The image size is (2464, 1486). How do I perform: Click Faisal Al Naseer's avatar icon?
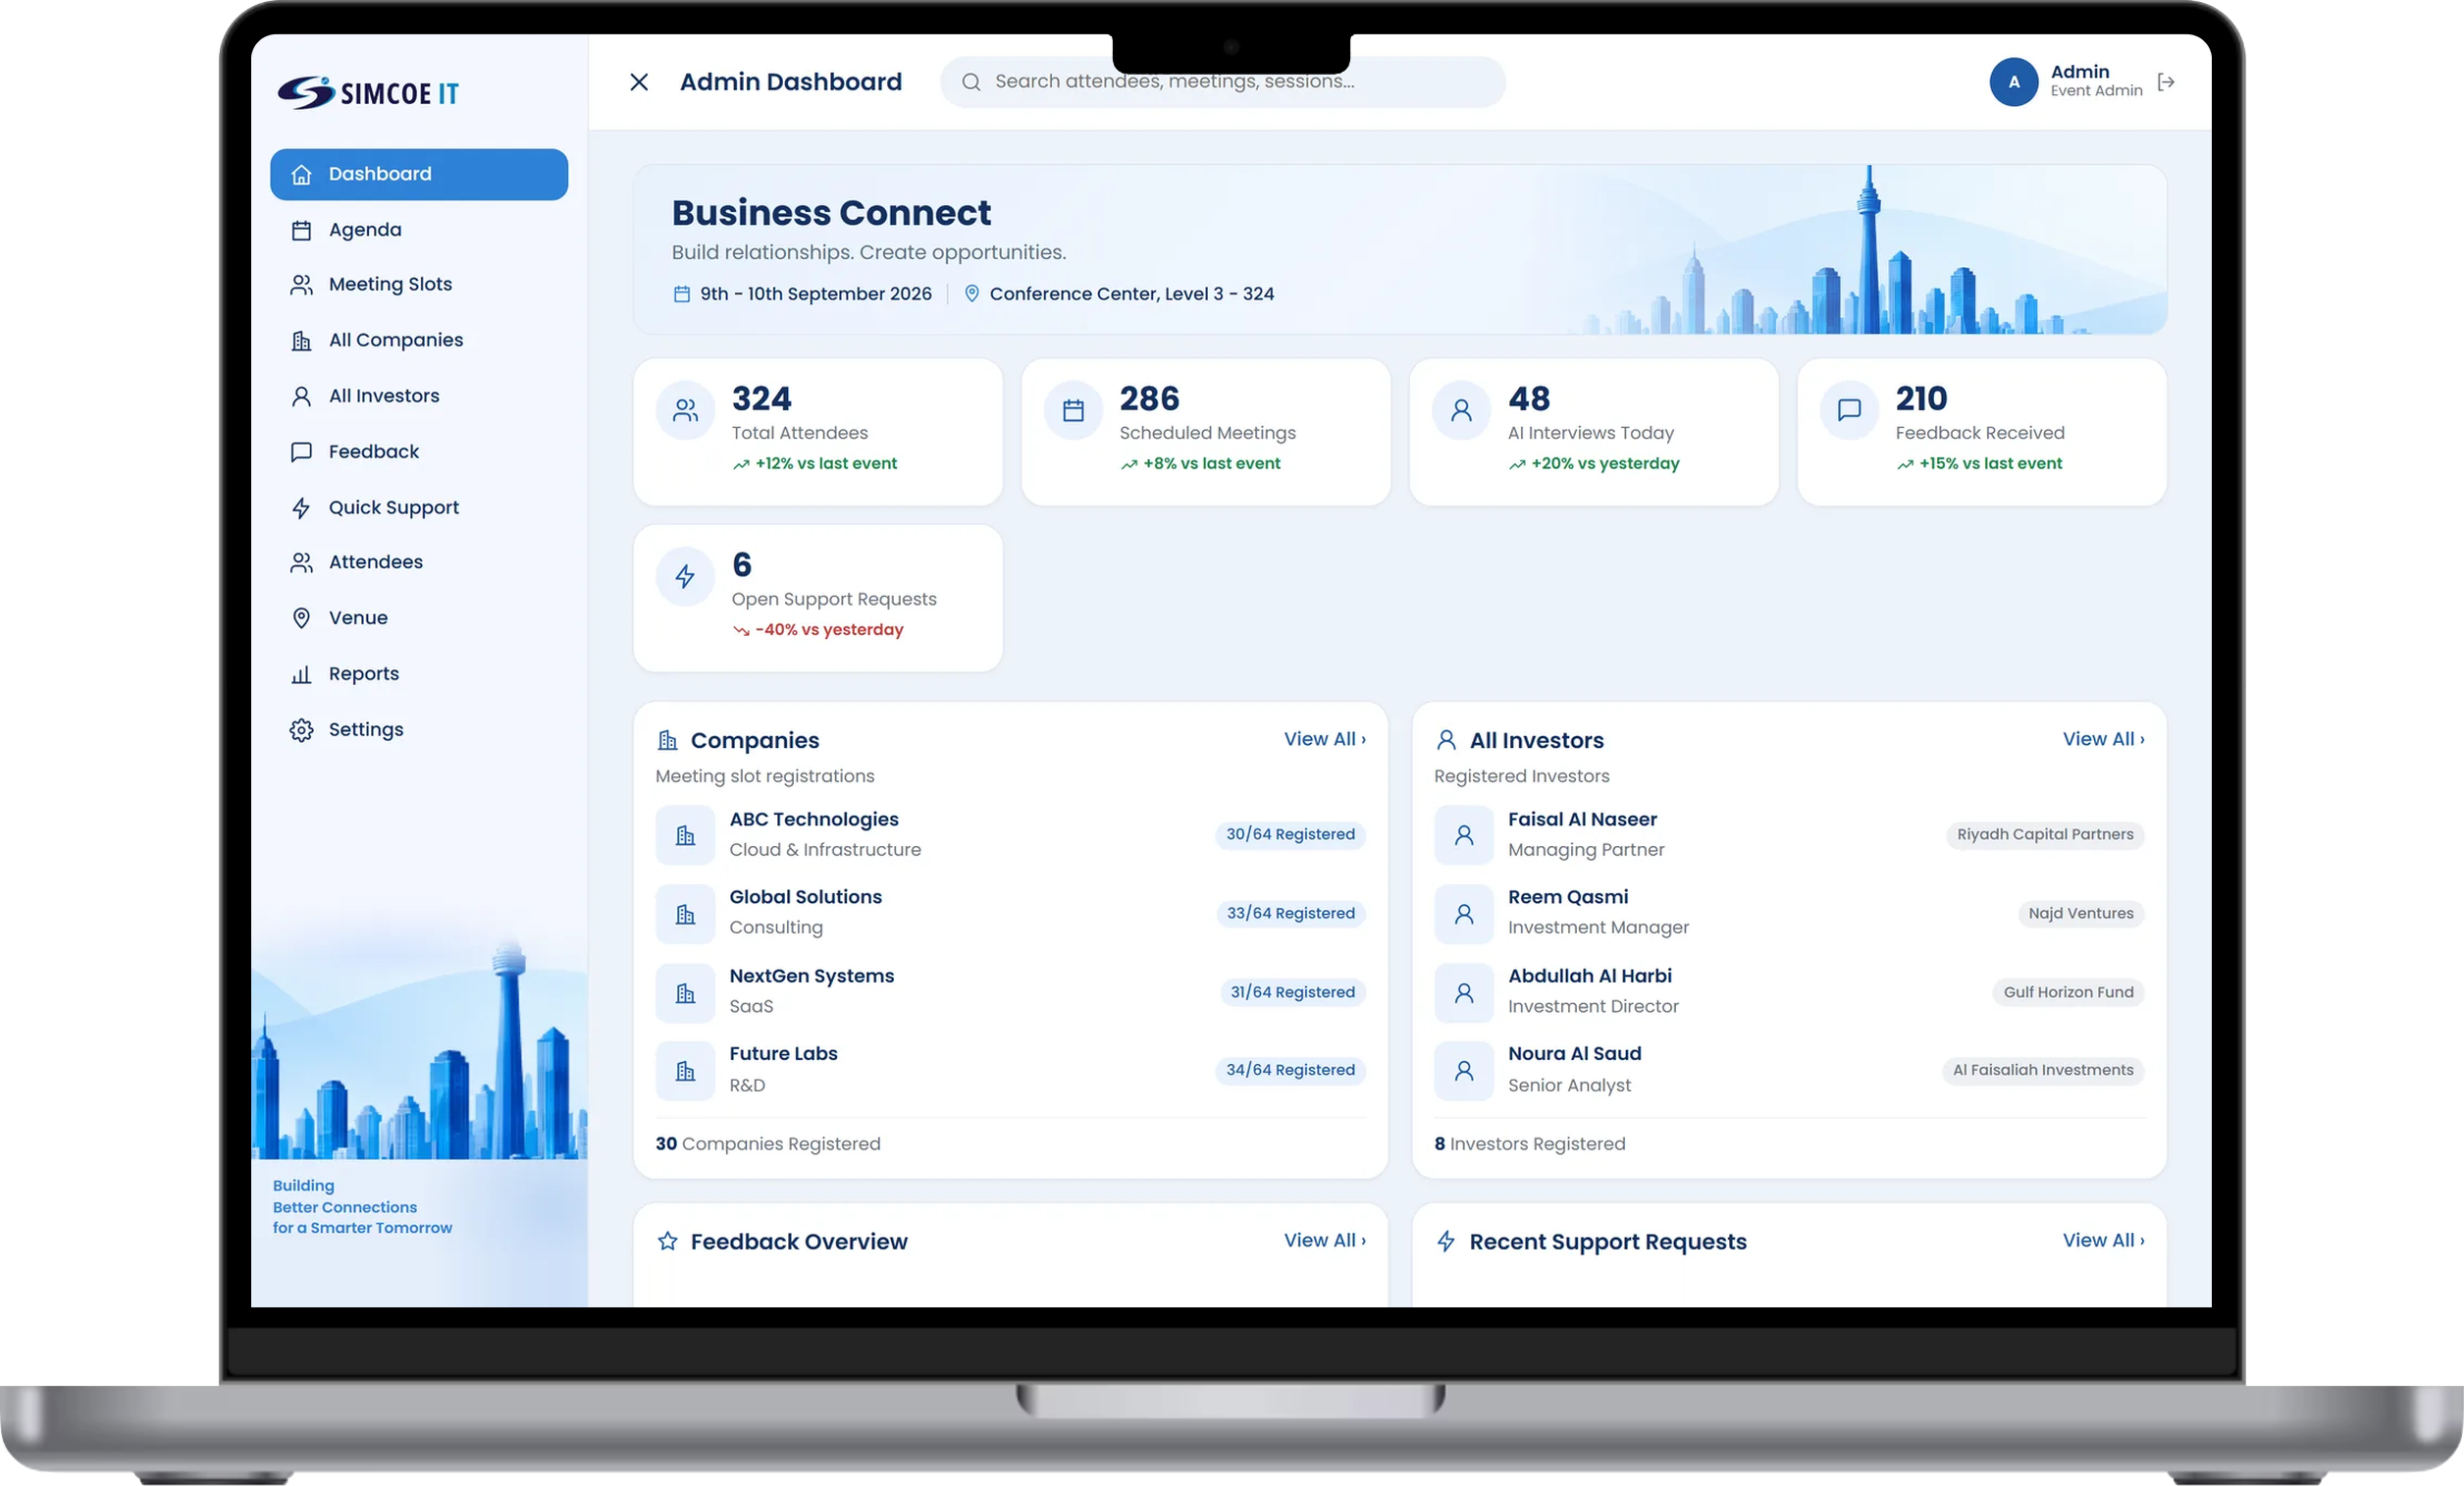1464,835
